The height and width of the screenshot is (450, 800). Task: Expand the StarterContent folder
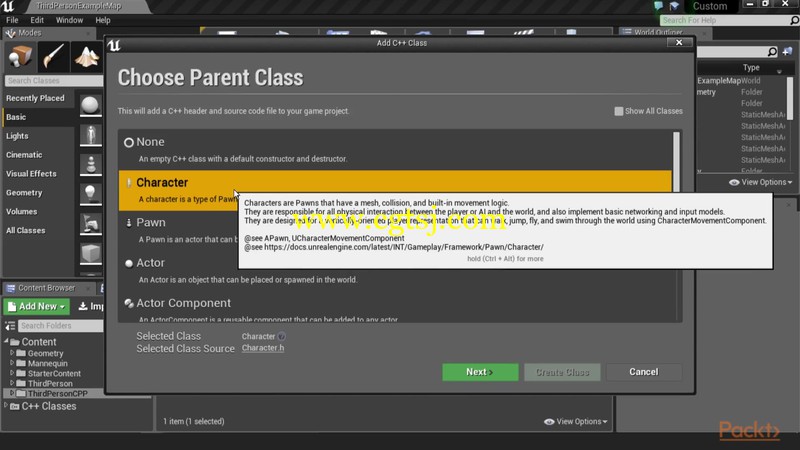(12, 373)
